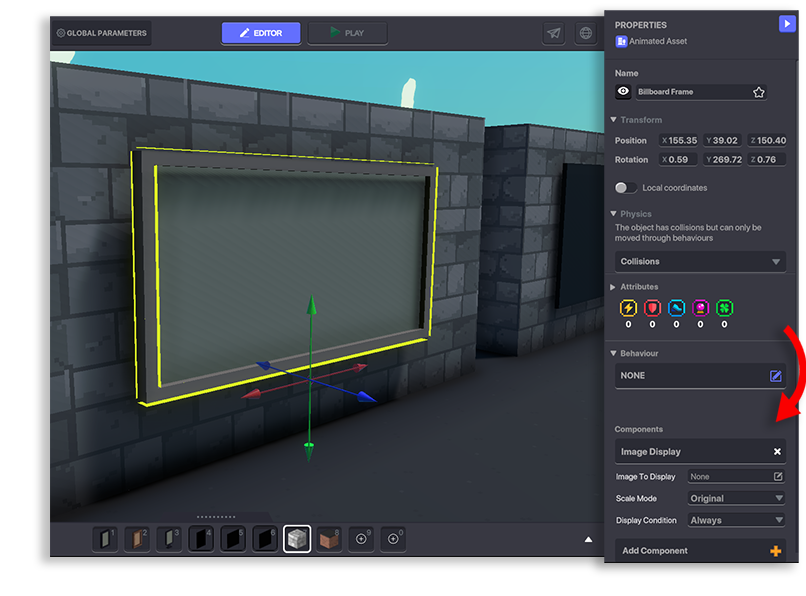This screenshot has width=806, height=596.
Task: Switch to Play mode tab
Action: point(346,33)
